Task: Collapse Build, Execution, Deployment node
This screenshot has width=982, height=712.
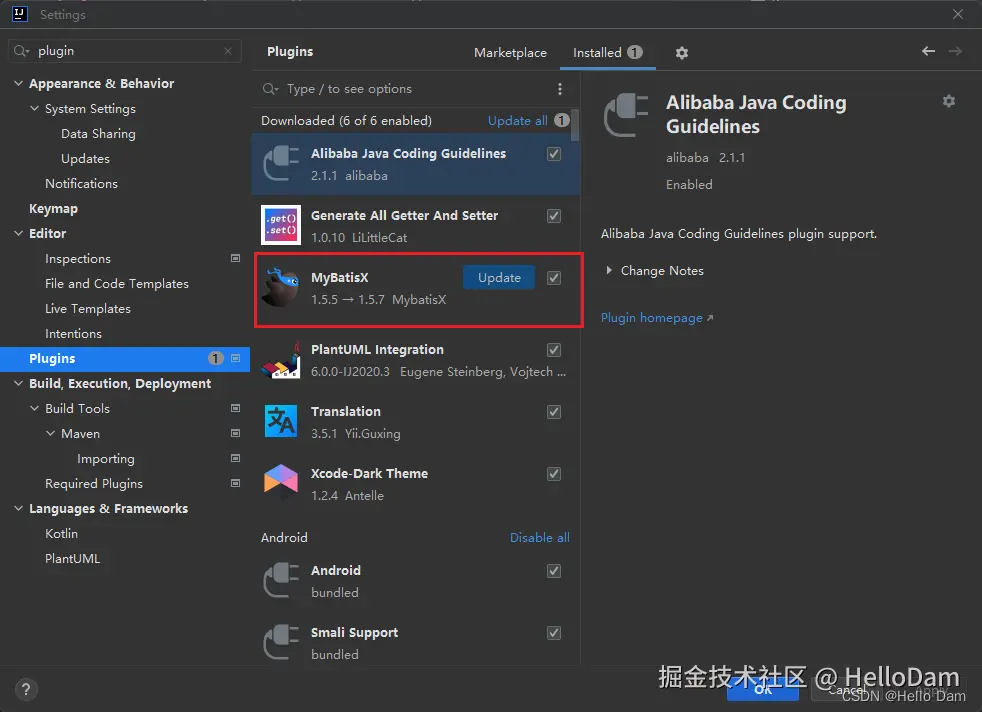Action: (x=18, y=383)
